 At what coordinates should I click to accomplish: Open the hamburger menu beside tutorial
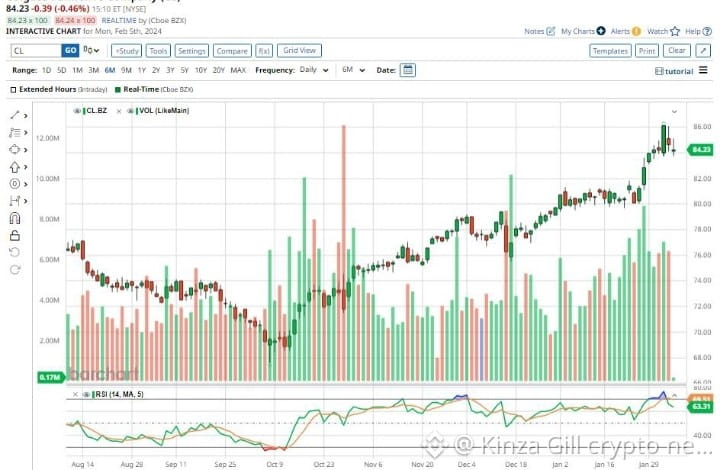click(703, 70)
